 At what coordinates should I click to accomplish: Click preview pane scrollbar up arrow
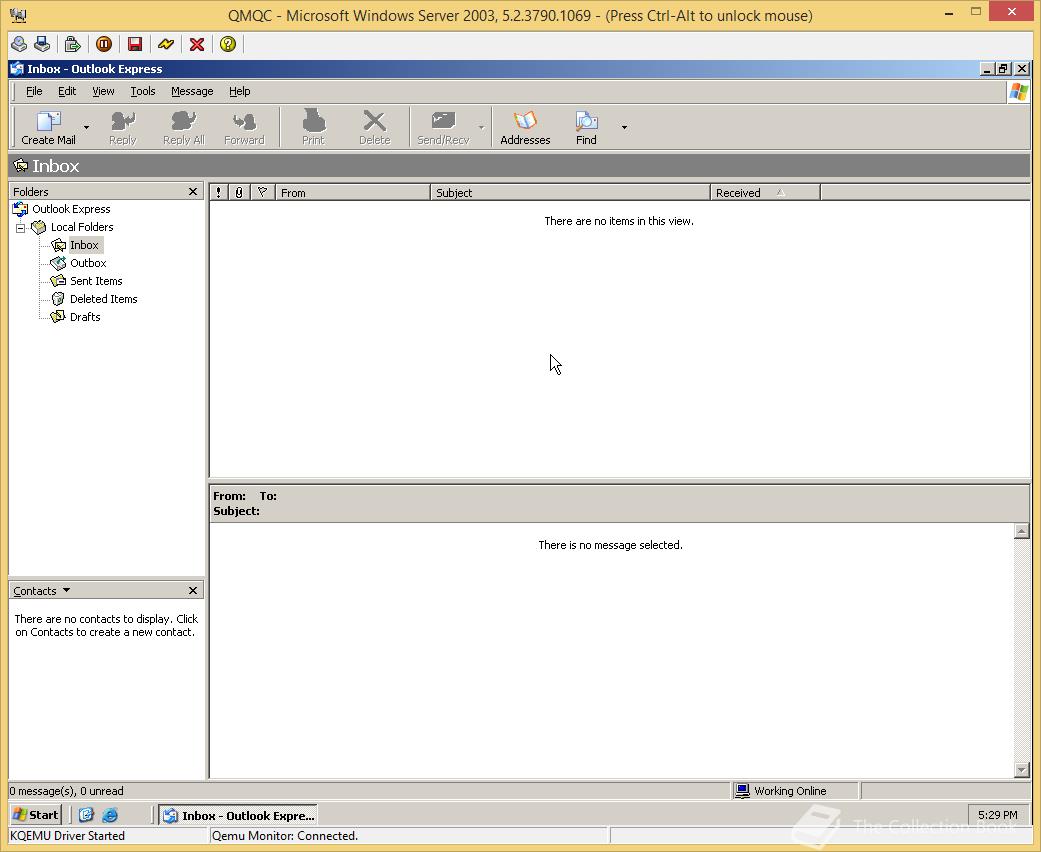click(1022, 531)
